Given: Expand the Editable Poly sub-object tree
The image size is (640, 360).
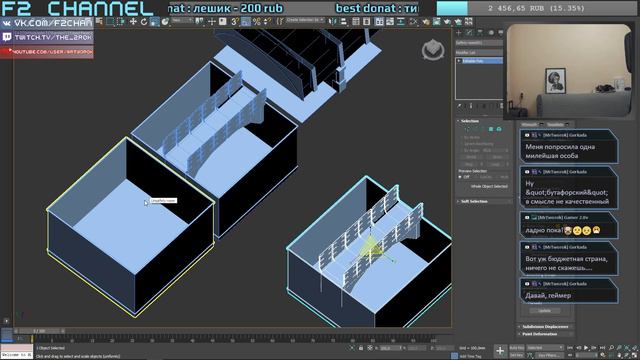Looking at the screenshot, I should [x=459, y=61].
